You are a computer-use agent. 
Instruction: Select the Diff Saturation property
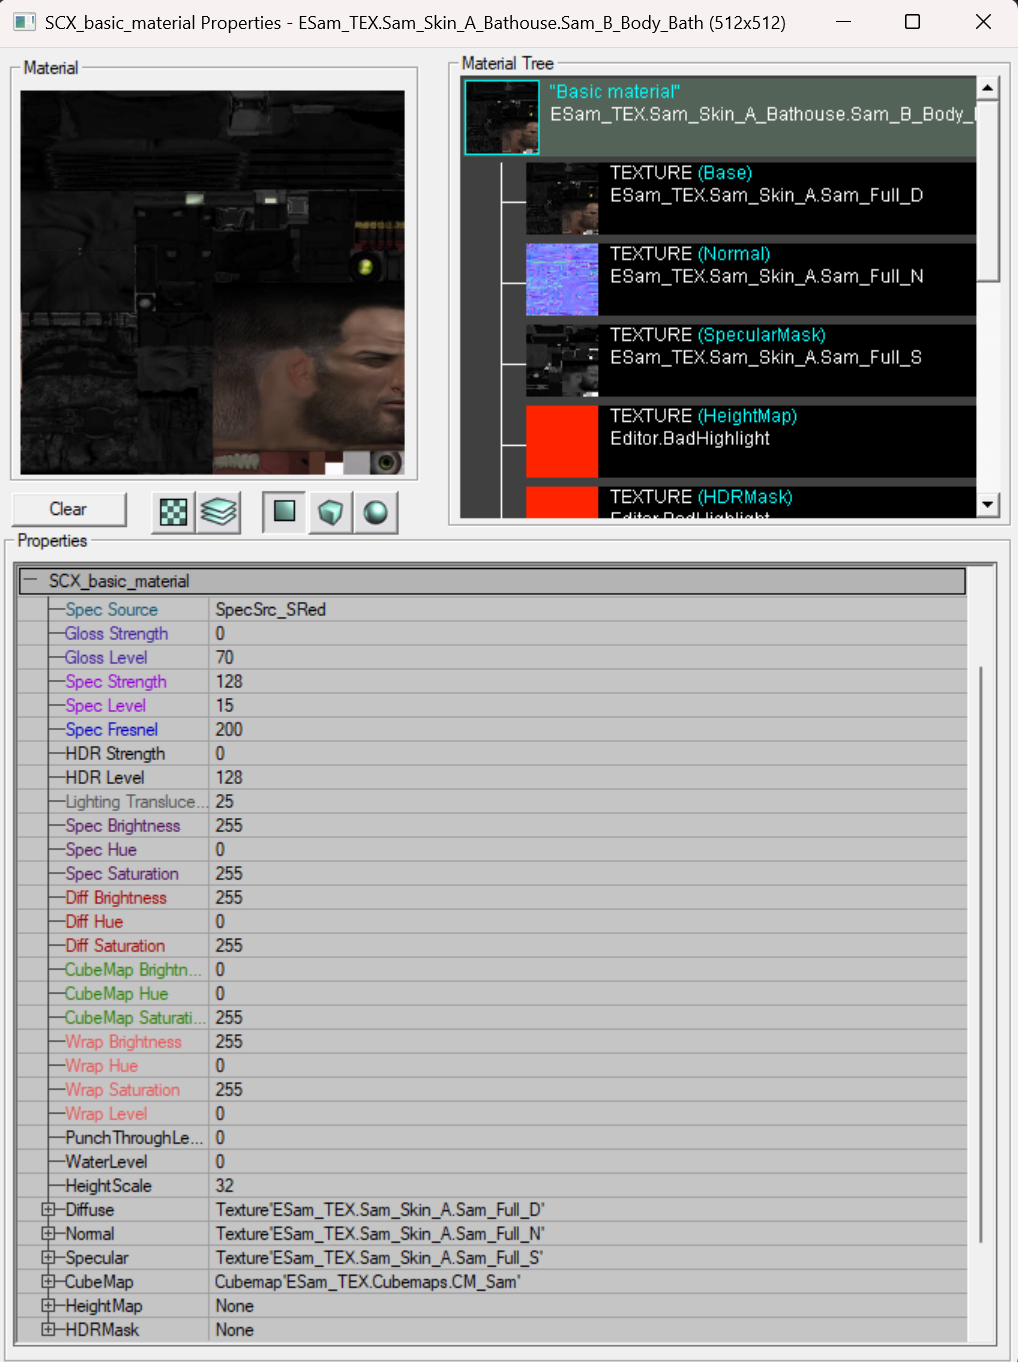point(115,945)
